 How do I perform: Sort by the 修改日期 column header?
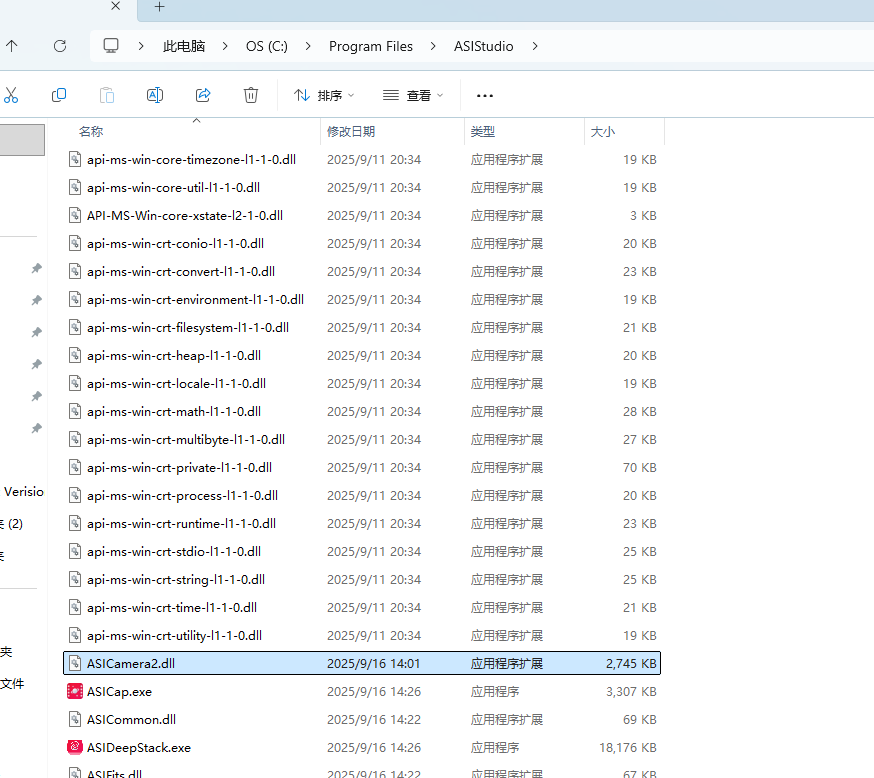coord(351,131)
